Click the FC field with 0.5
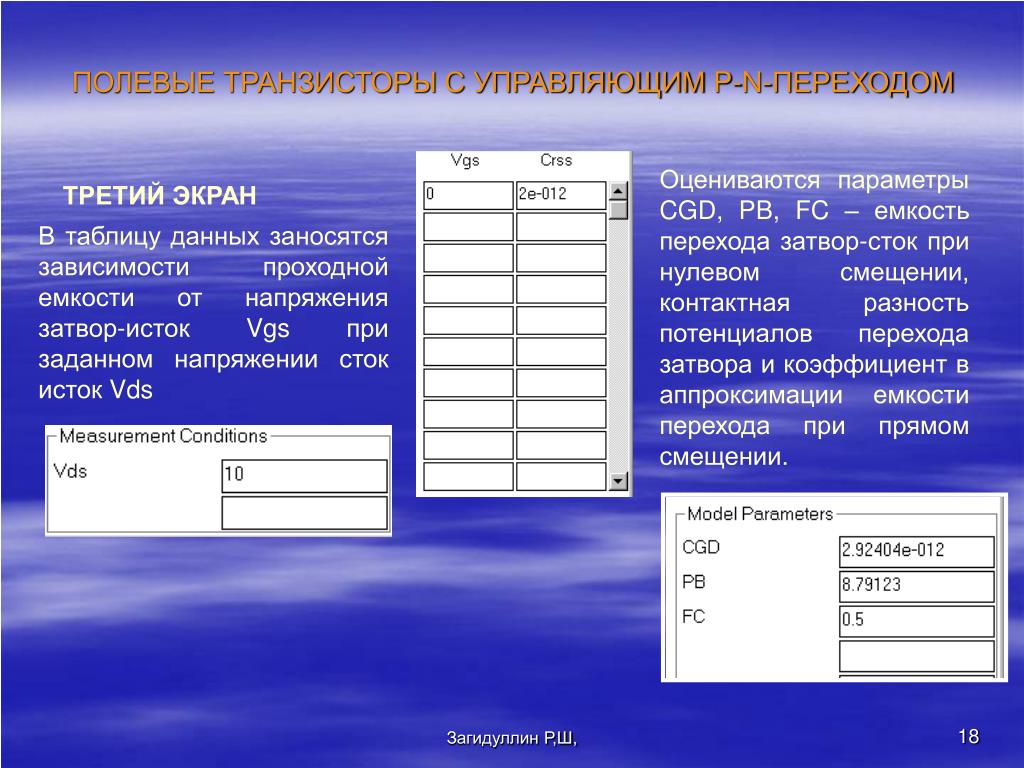Image resolution: width=1024 pixels, height=768 pixels. 917,620
